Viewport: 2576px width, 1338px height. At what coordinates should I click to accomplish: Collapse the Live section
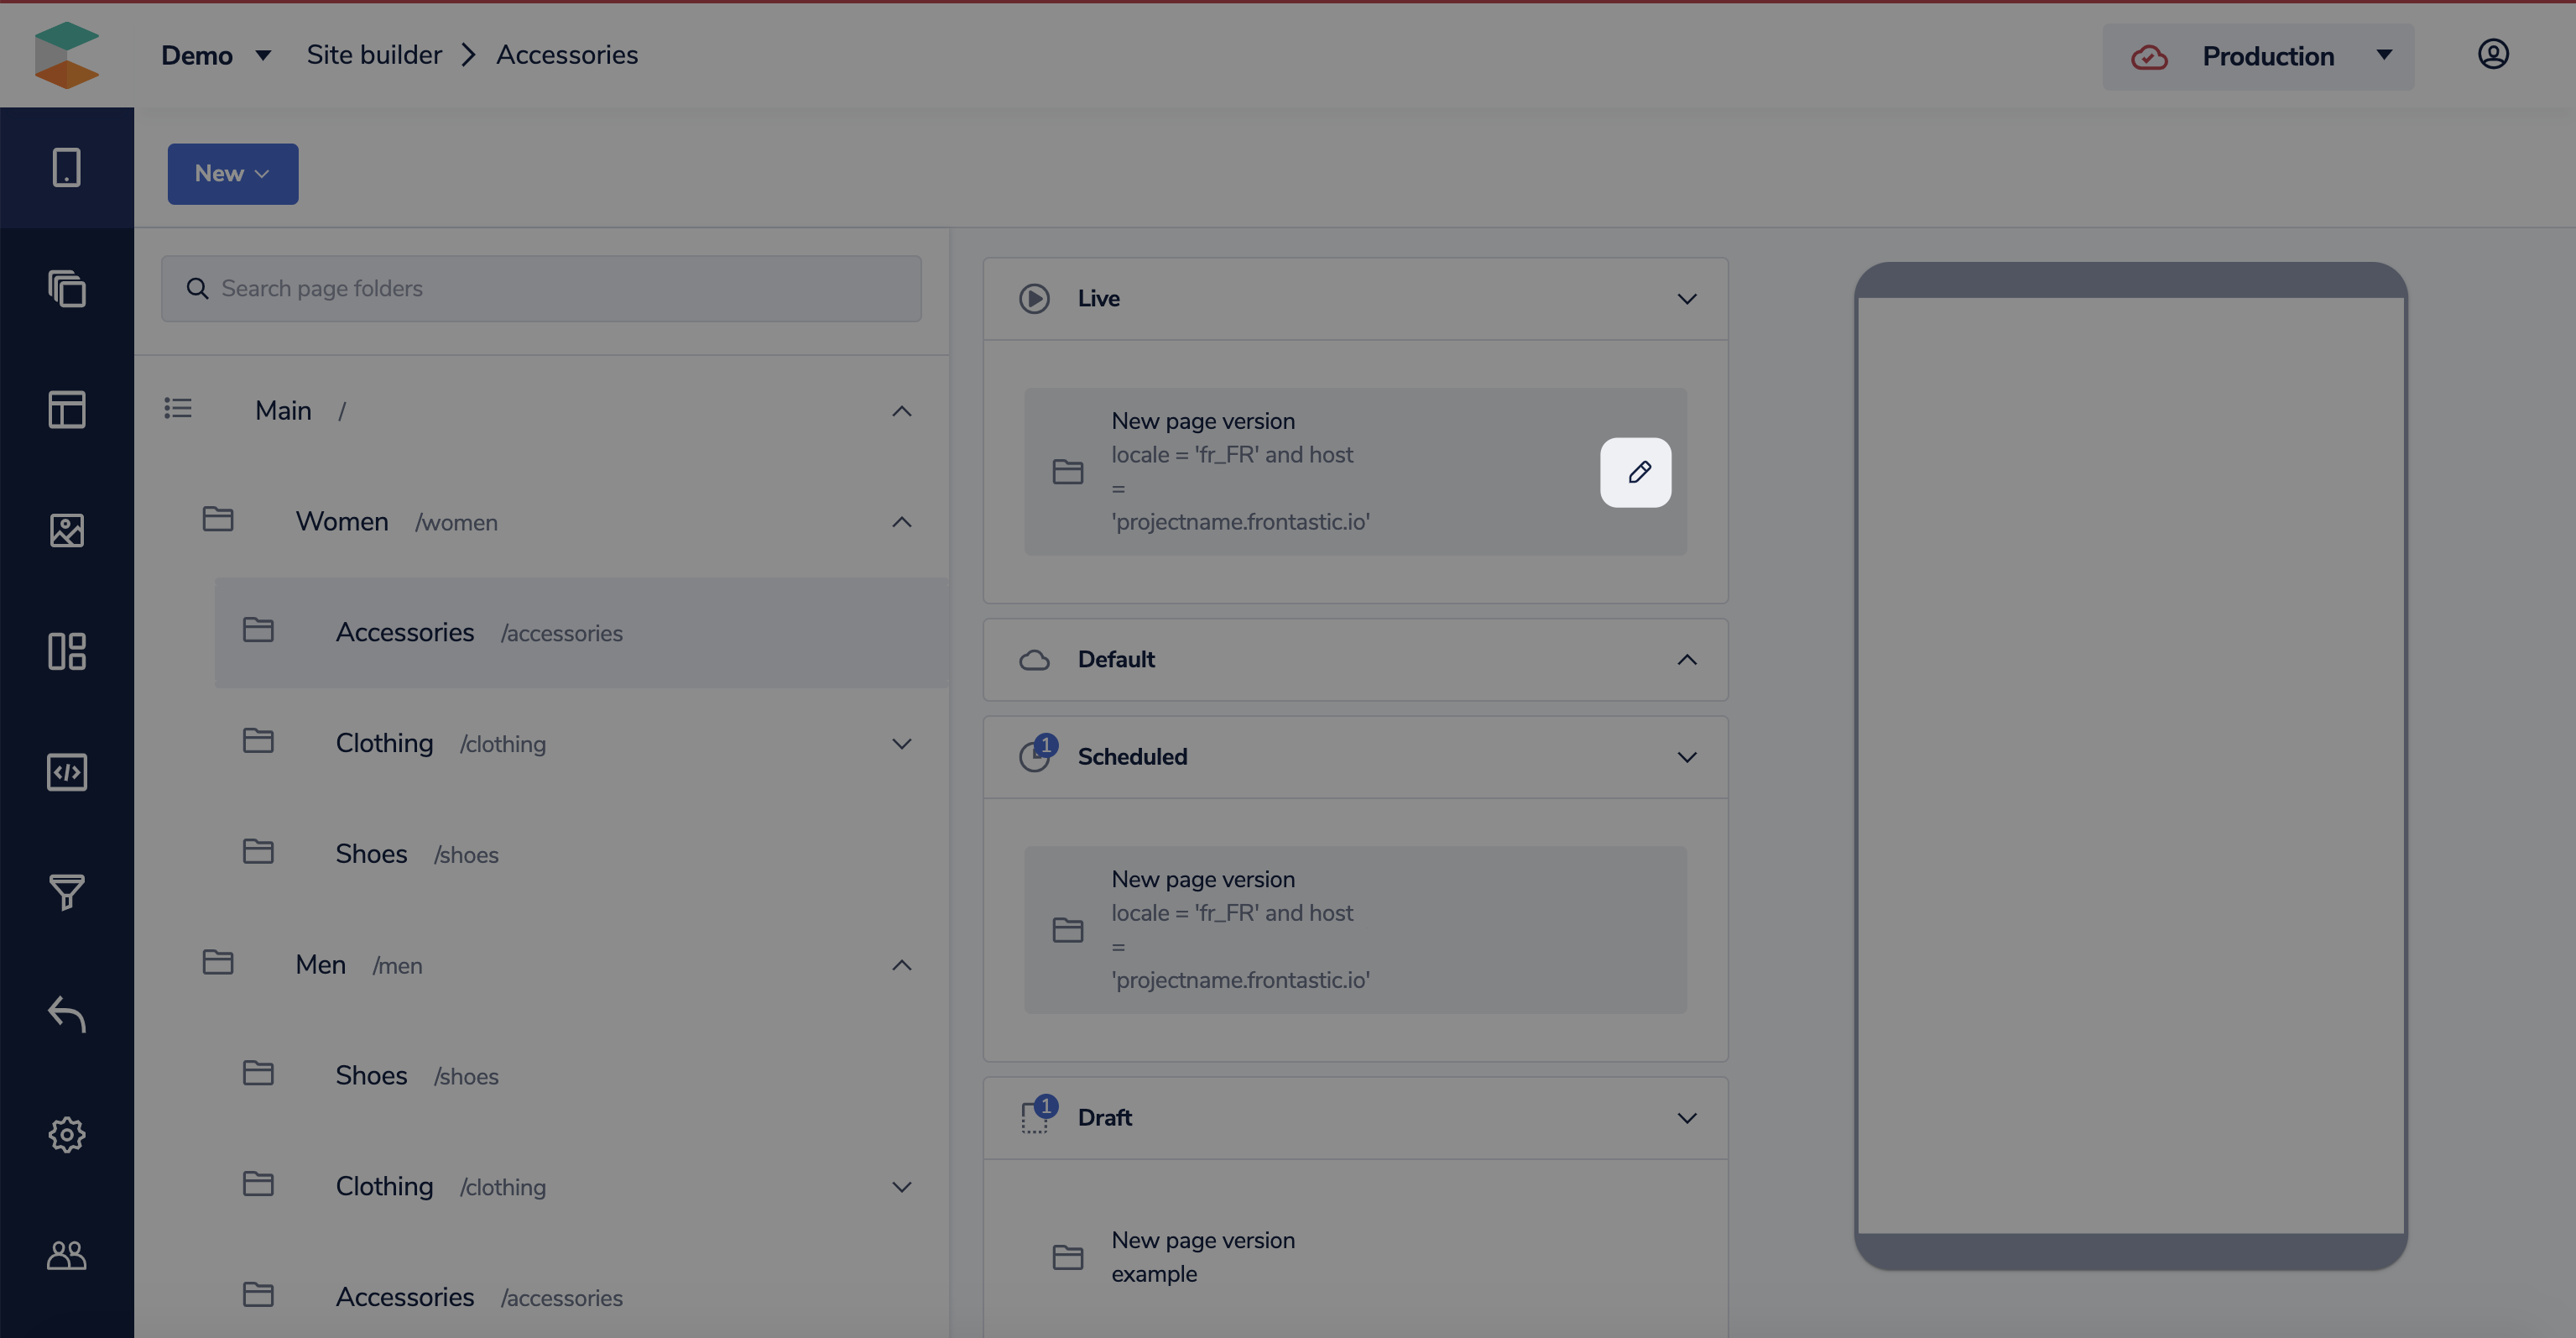(1686, 299)
